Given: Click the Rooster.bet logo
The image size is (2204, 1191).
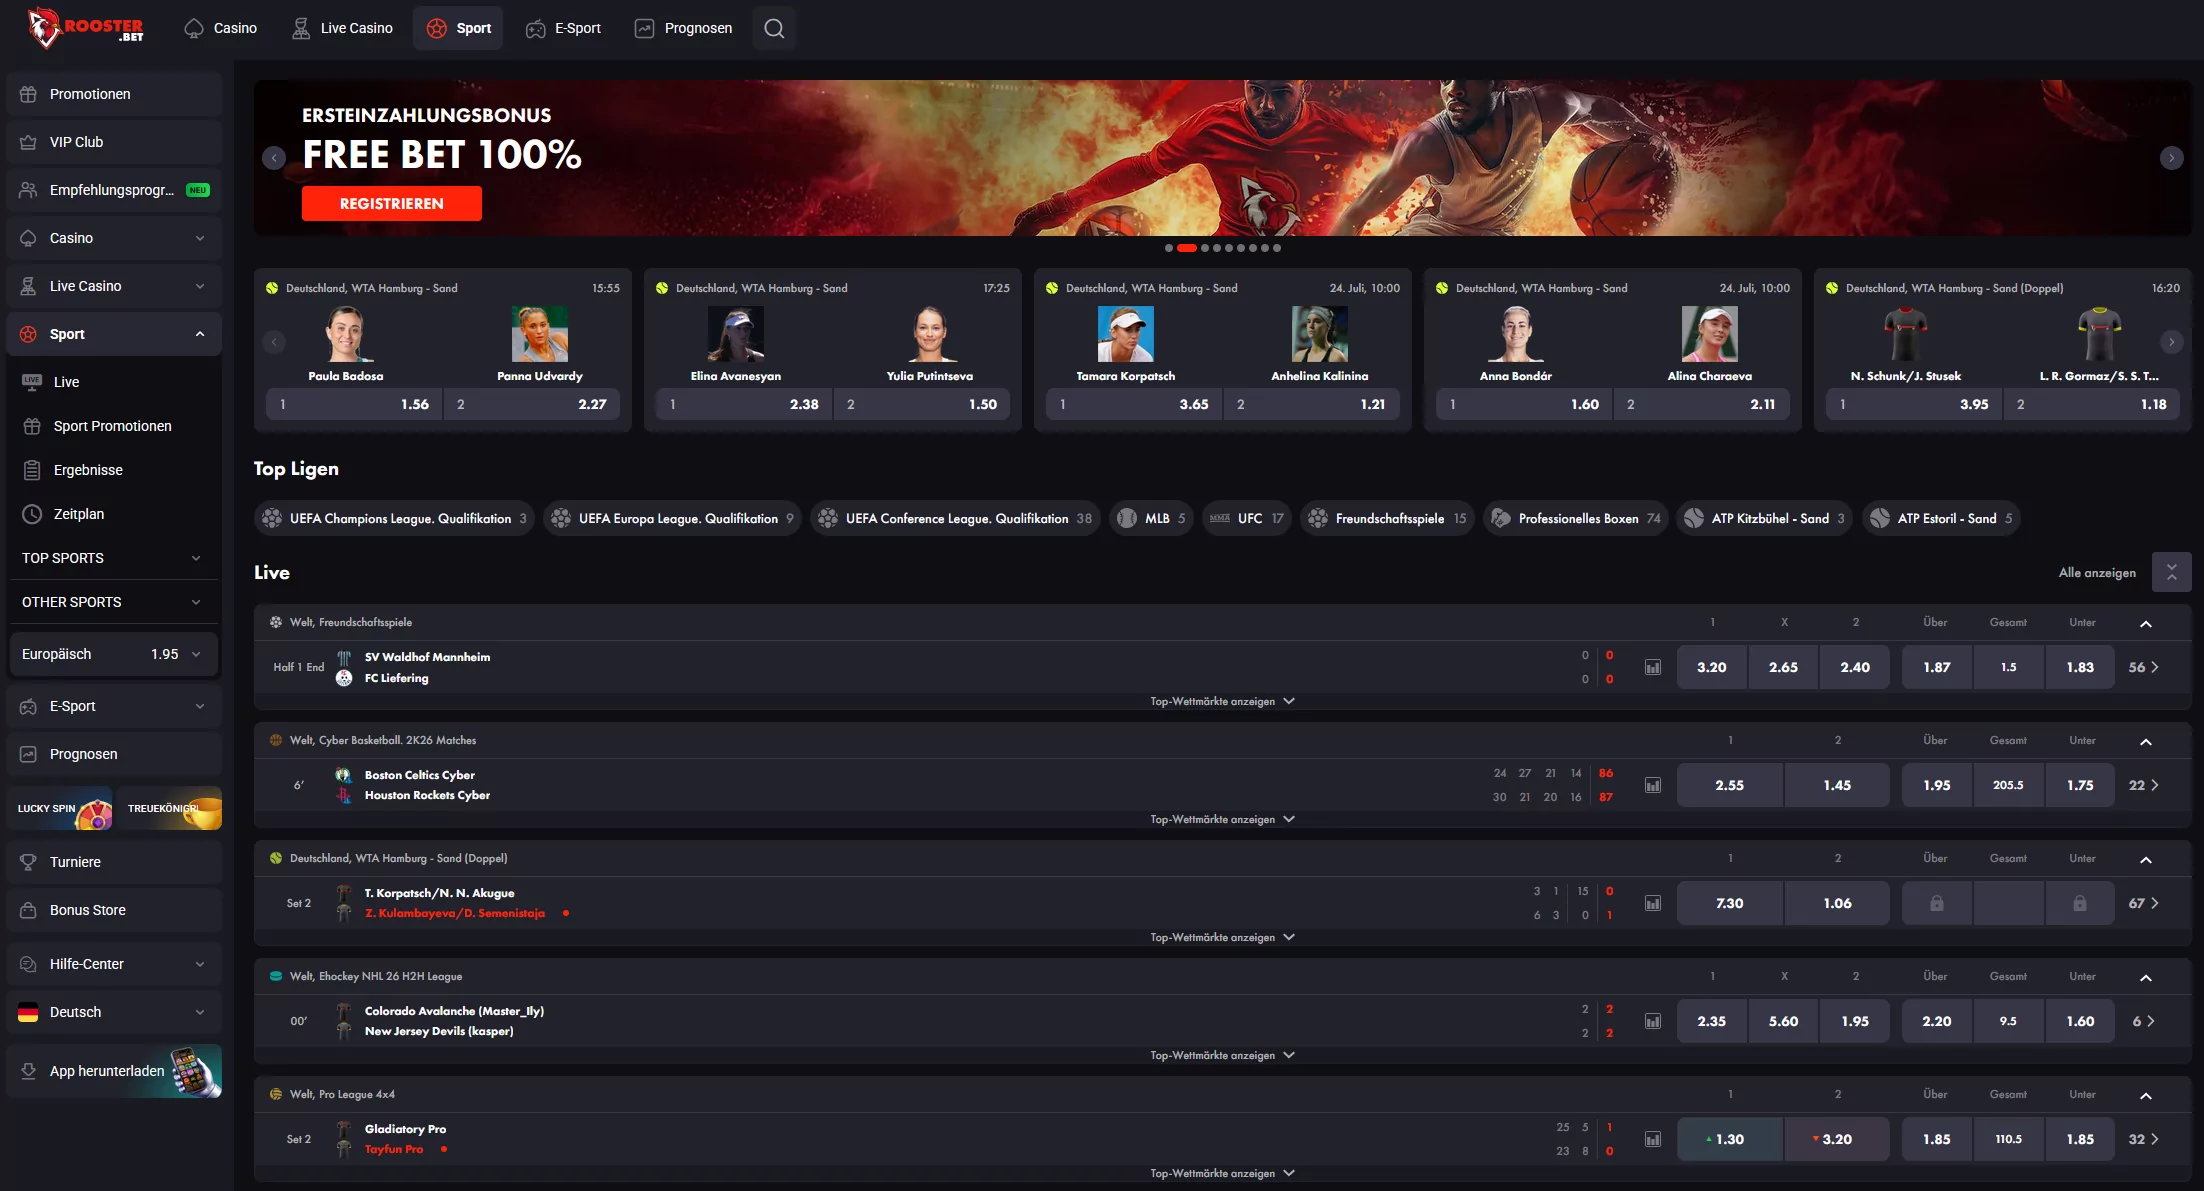Looking at the screenshot, I should [86, 28].
